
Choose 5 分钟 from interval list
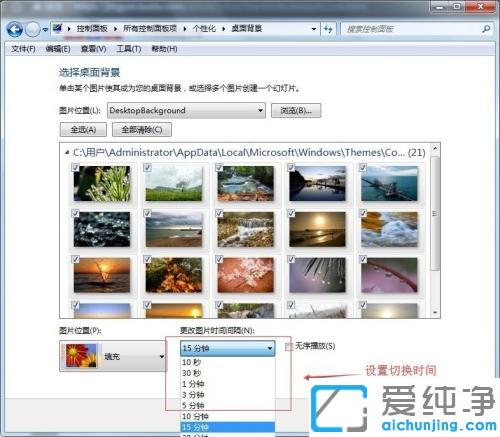[228, 406]
